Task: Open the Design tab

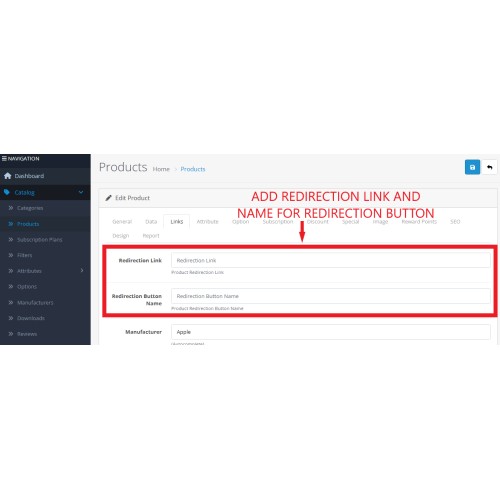Action: [x=121, y=236]
